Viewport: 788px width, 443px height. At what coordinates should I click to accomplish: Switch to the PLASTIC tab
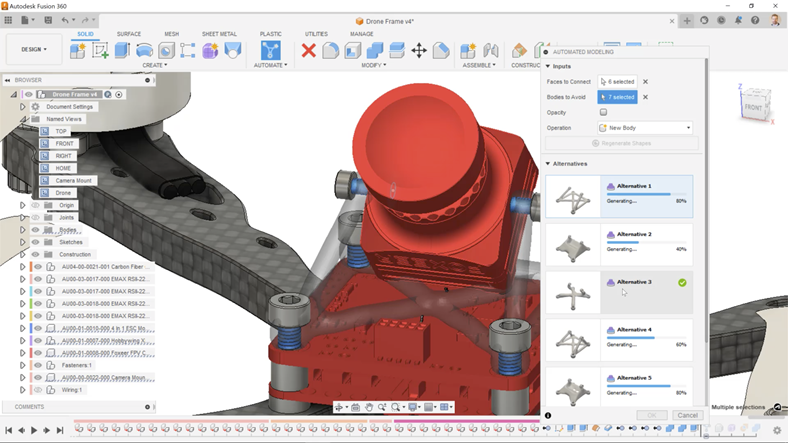(270, 34)
